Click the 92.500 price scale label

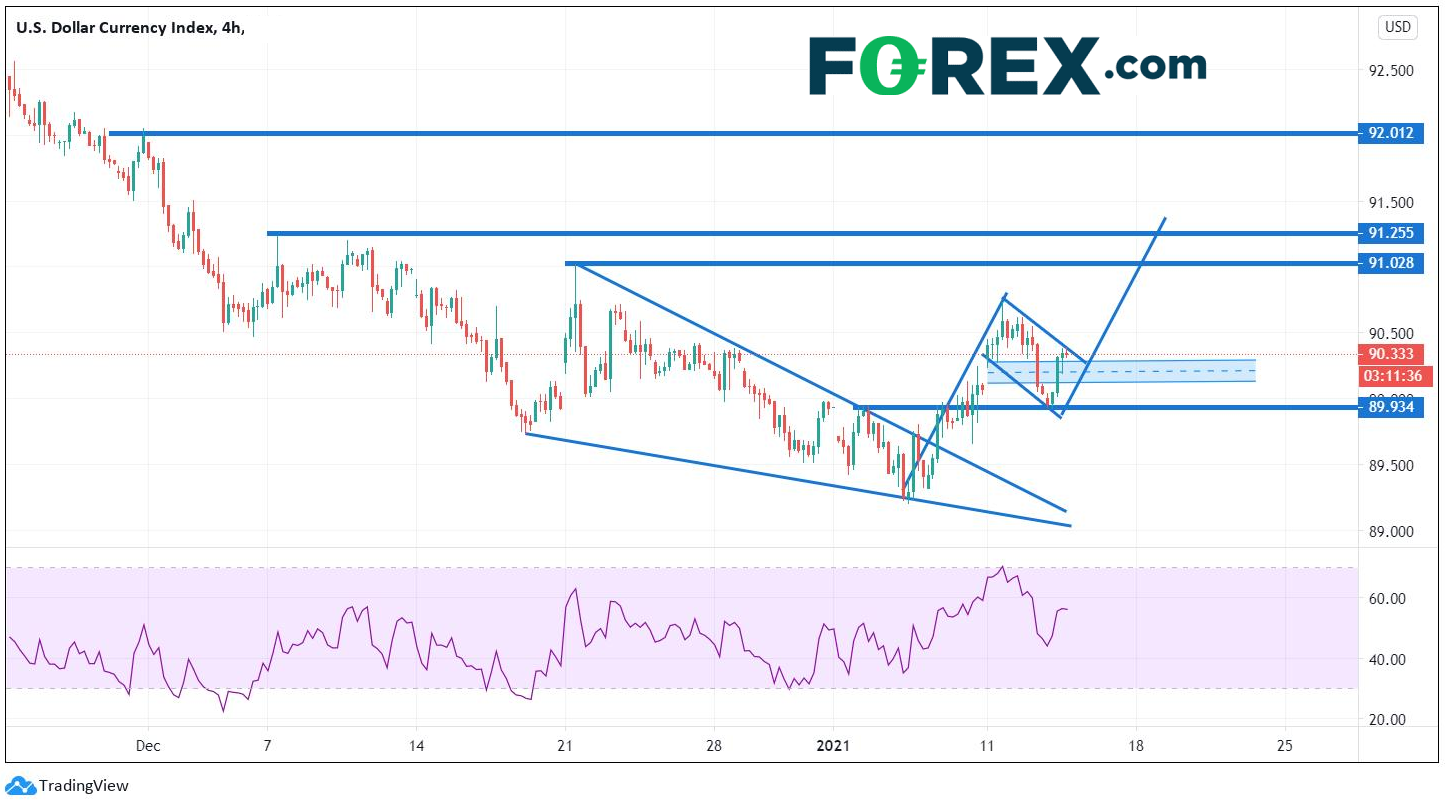tap(1391, 71)
